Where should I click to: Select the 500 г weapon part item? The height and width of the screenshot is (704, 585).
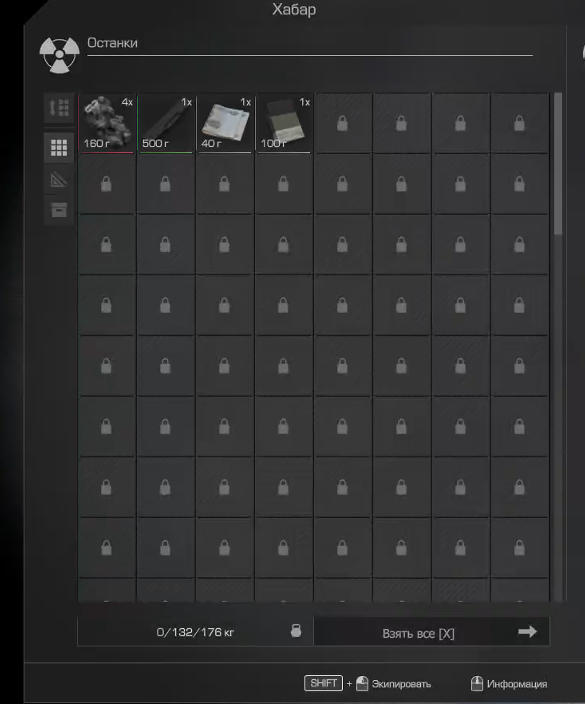(x=166, y=123)
